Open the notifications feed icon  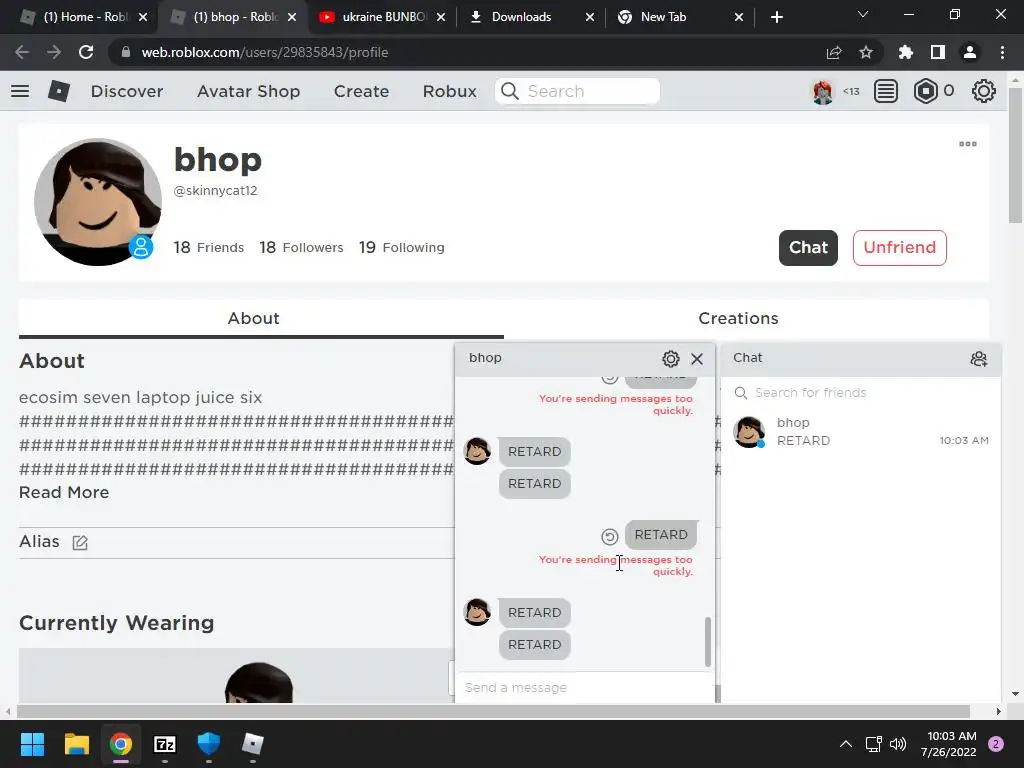pyautogui.click(x=886, y=91)
